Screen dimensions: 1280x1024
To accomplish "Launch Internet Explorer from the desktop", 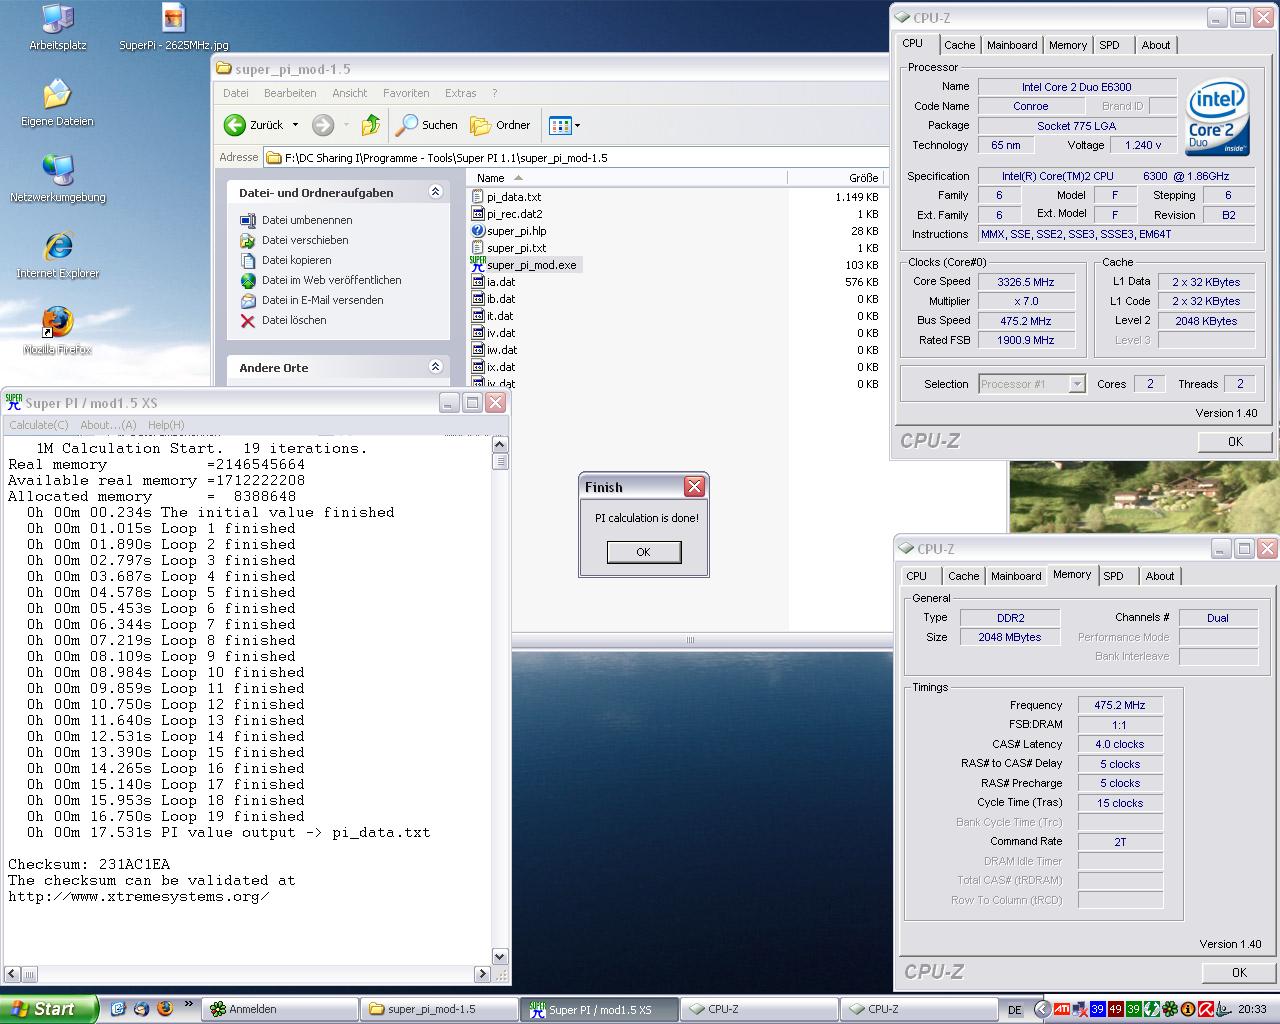I will pyautogui.click(x=57, y=255).
